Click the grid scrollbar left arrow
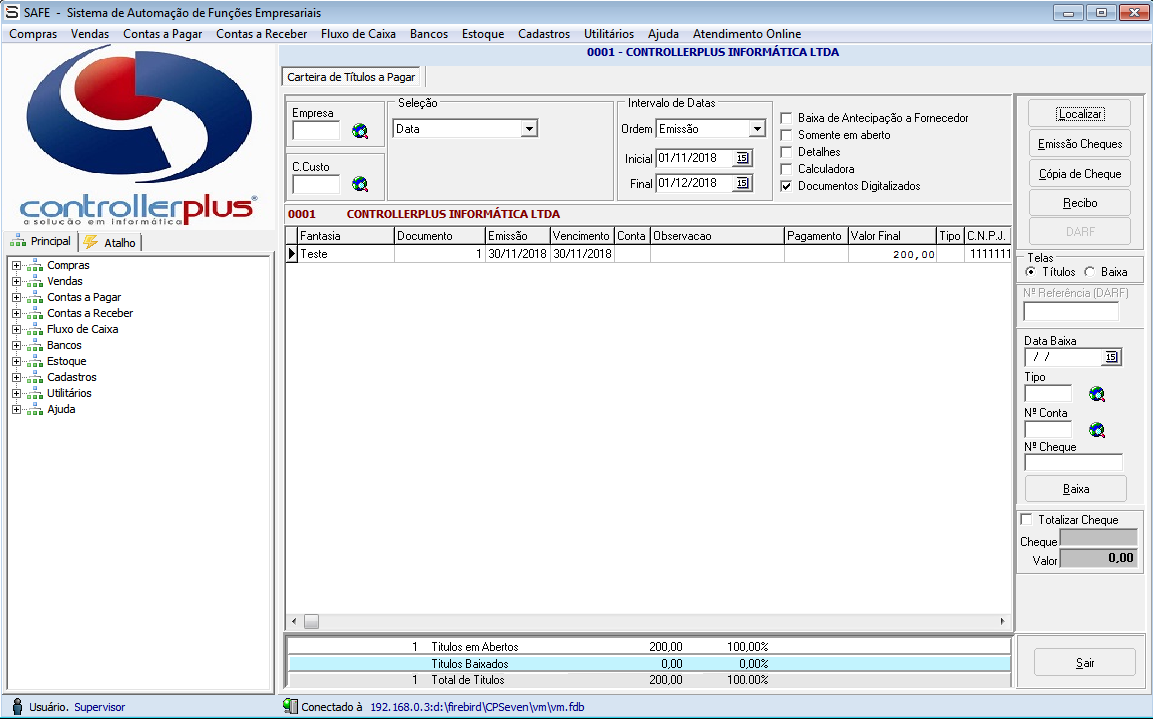The height and width of the screenshot is (719, 1153). (293, 622)
